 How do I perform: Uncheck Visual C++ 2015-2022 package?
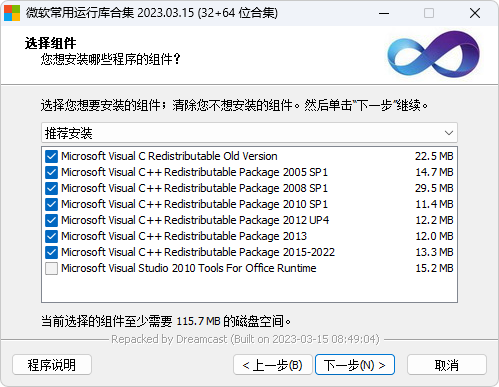tap(51, 252)
